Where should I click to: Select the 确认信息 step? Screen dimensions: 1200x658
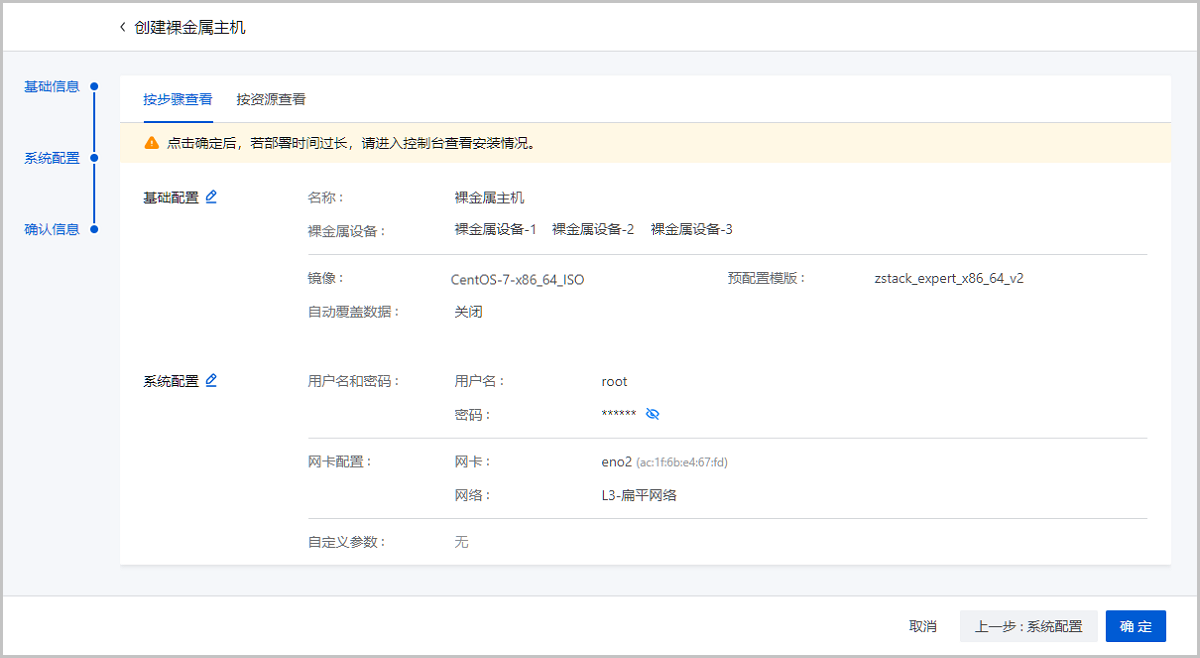click(52, 229)
